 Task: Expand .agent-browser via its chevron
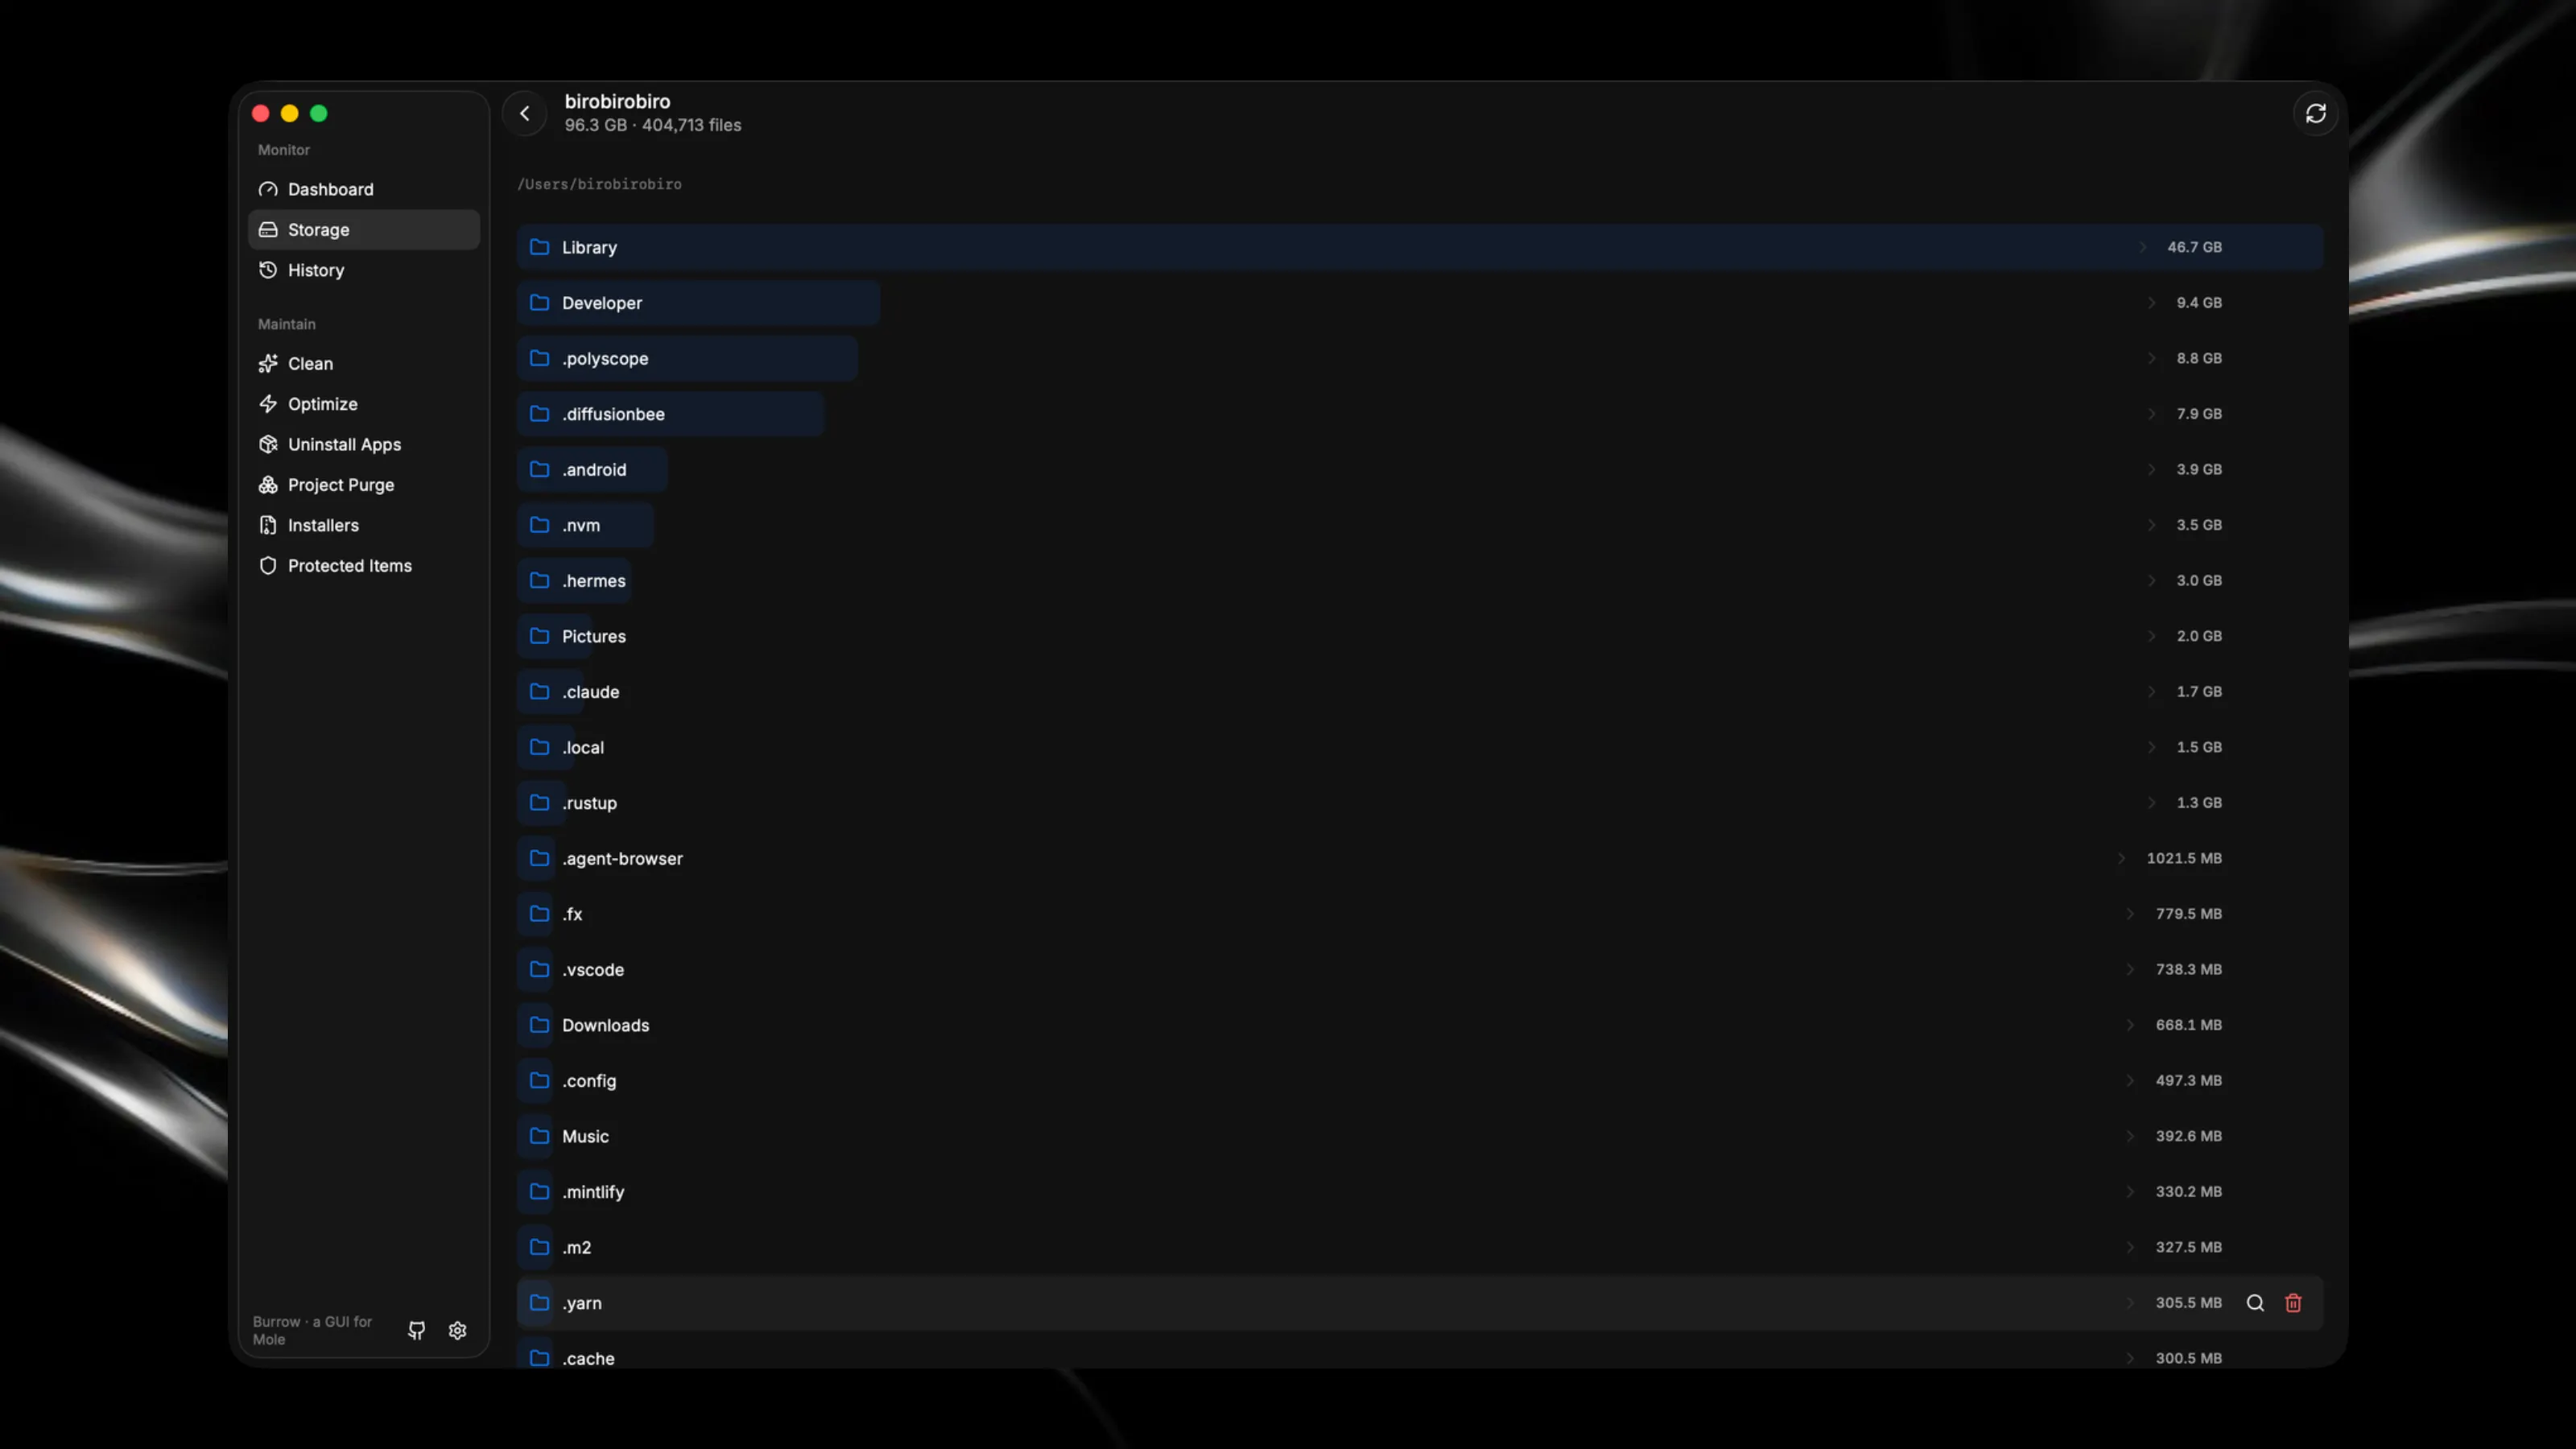2122,858
